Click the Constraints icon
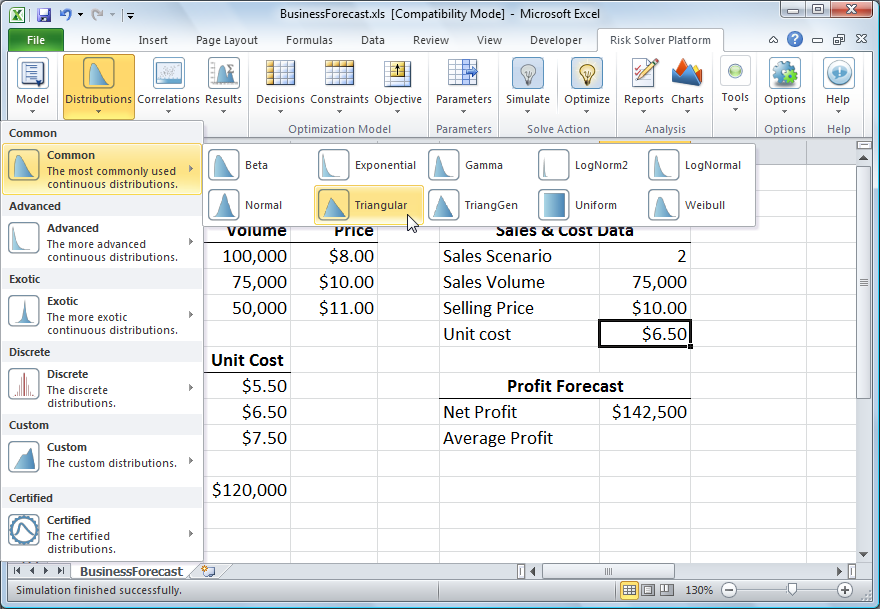 pos(338,75)
